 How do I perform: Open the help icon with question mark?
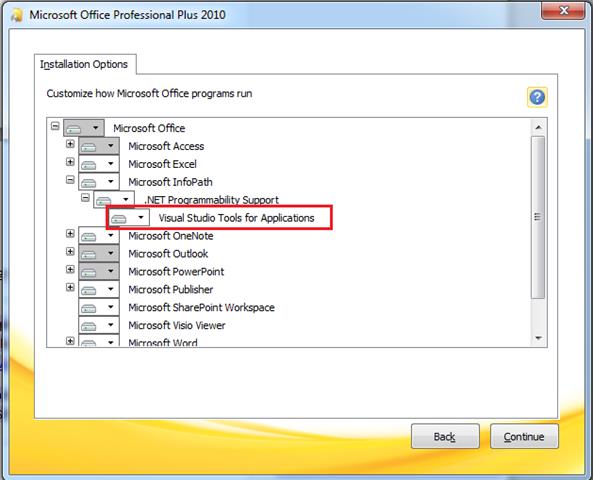pos(537,97)
